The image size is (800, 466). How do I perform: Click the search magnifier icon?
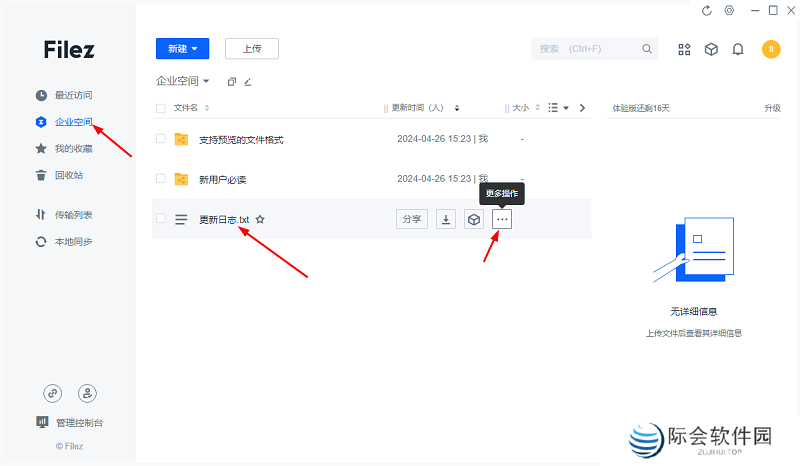[x=646, y=48]
